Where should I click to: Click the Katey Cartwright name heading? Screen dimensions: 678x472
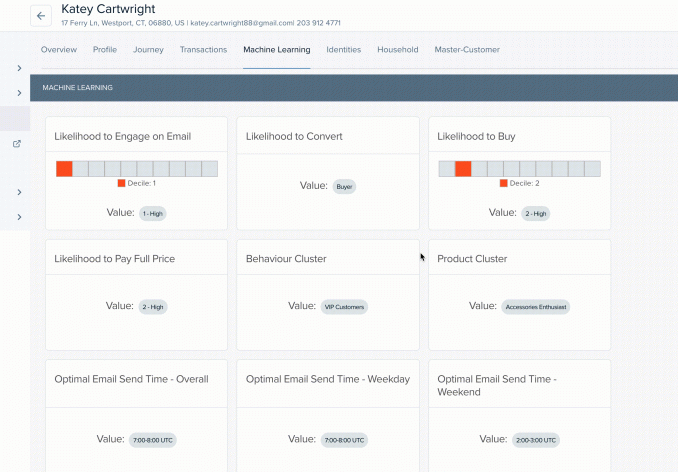coord(108,9)
